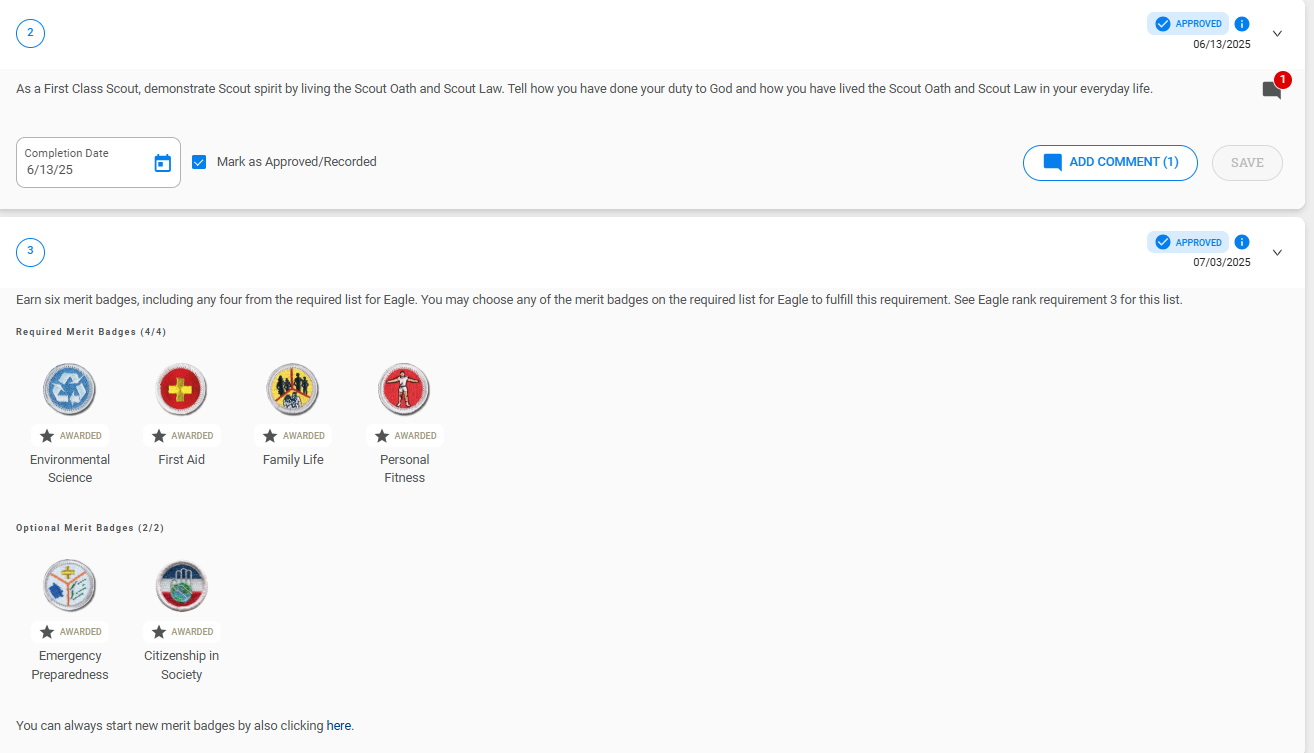This screenshot has height=753, width=1314.
Task: Select the Citizenship in Society badge icon
Action: [x=182, y=585]
